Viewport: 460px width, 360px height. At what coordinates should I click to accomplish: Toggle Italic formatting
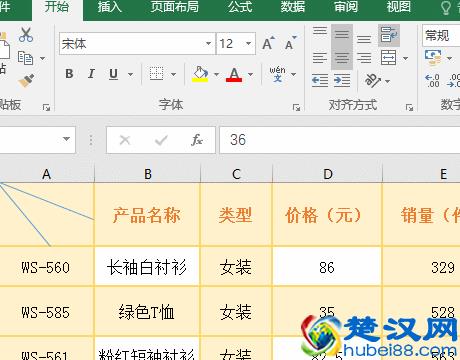point(91,74)
